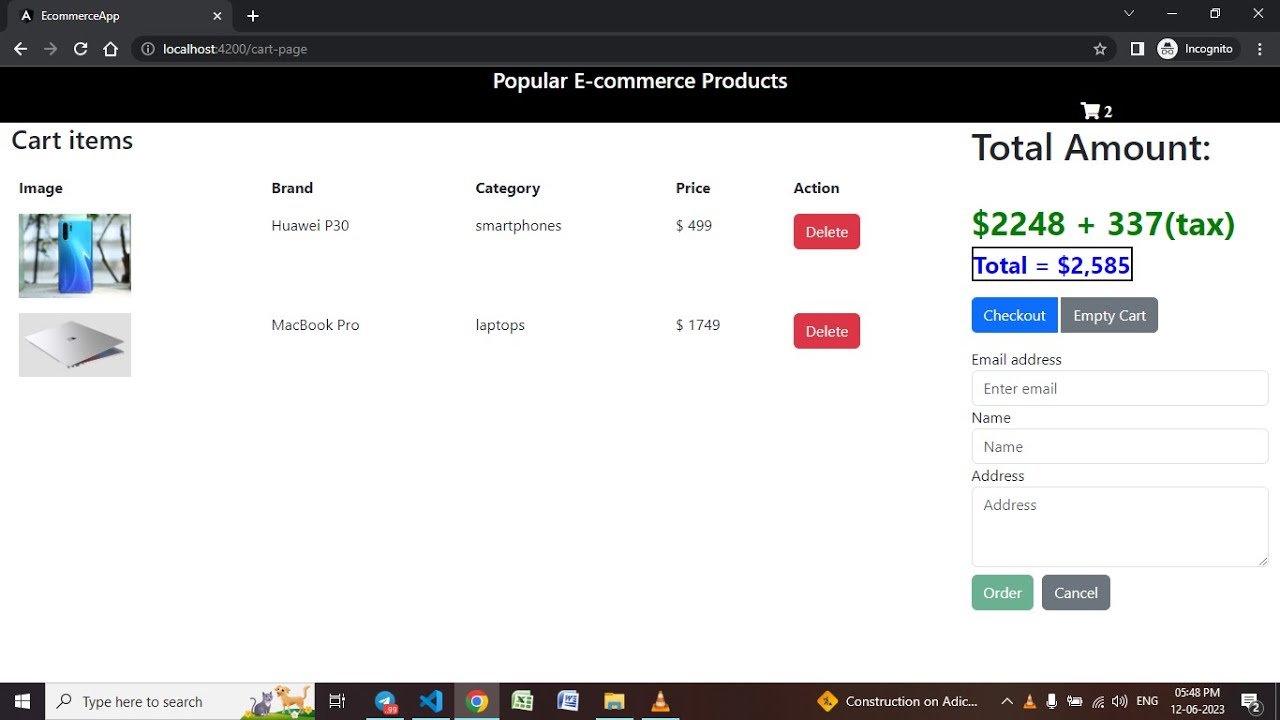Screen dimensions: 1280x720
Task: Open Excel from the taskbar
Action: (x=522, y=701)
